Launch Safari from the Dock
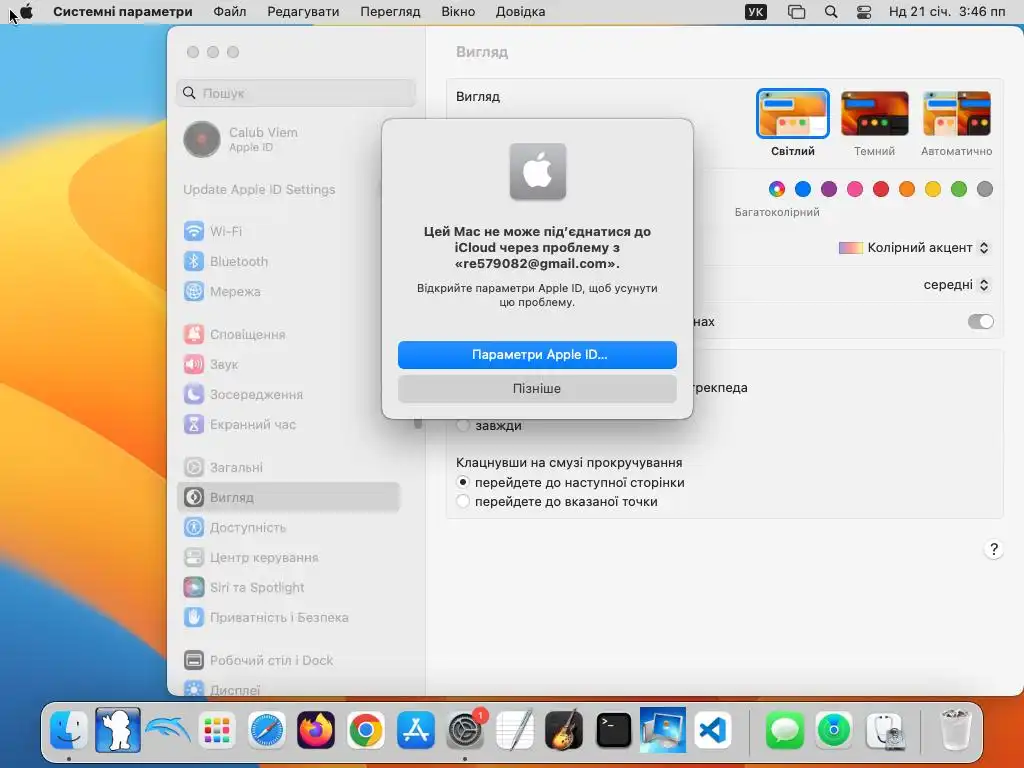The height and width of the screenshot is (768, 1024). [266, 729]
